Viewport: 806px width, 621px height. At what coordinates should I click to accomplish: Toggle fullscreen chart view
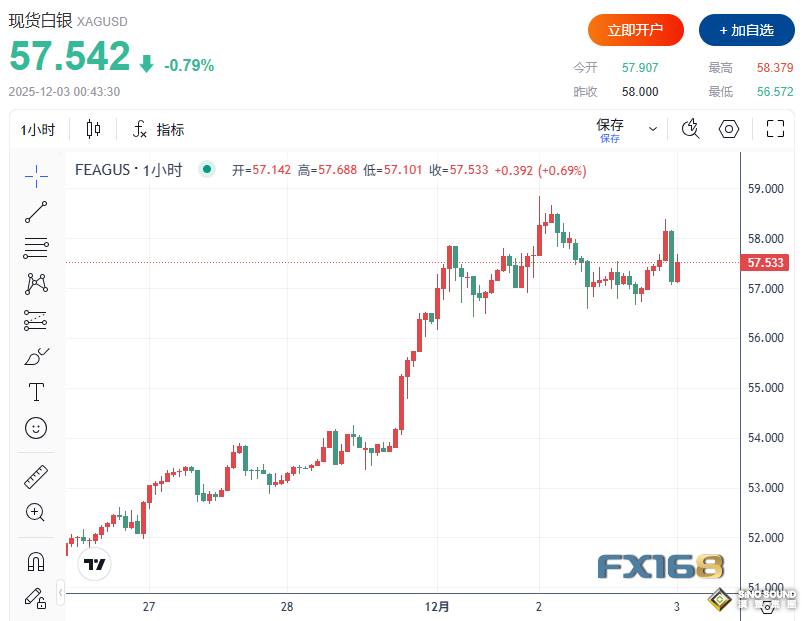[775, 129]
